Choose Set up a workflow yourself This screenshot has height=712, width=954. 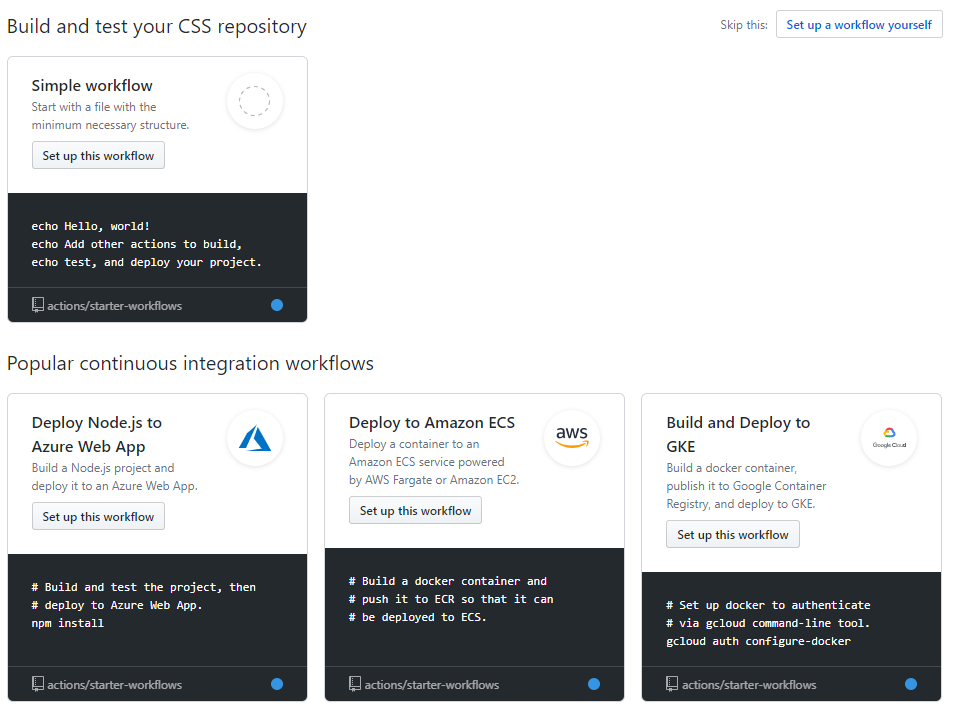pos(858,25)
